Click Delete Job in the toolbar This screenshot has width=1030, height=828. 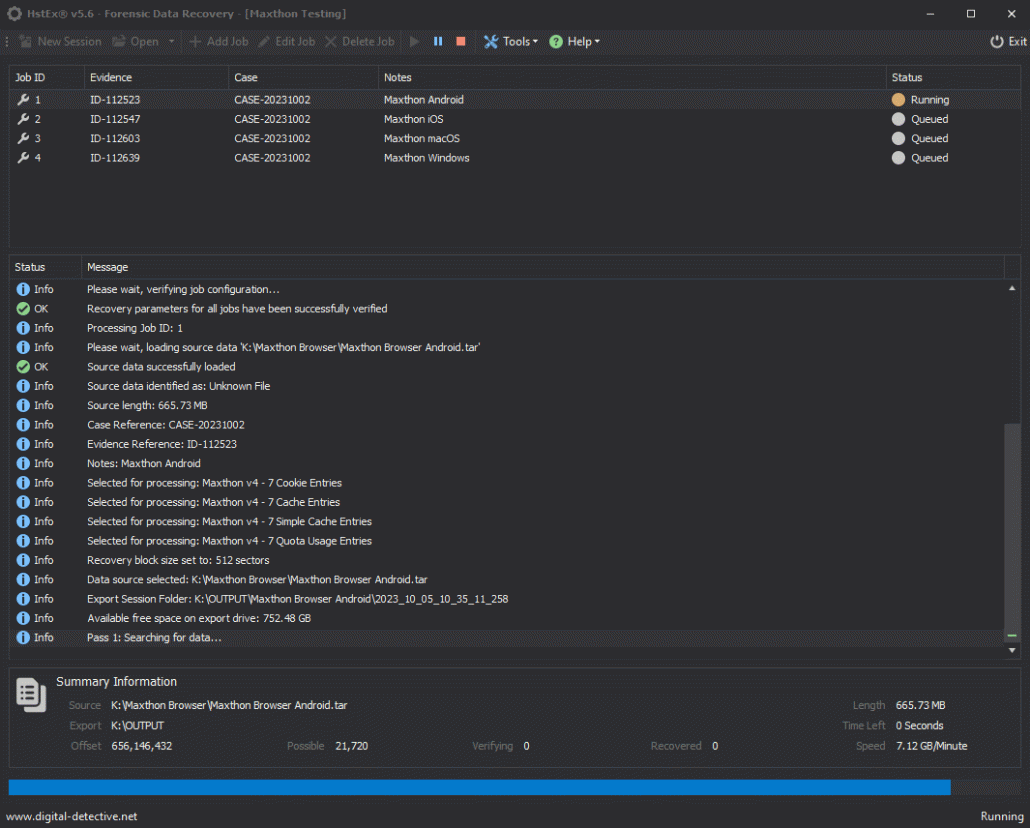pos(359,41)
